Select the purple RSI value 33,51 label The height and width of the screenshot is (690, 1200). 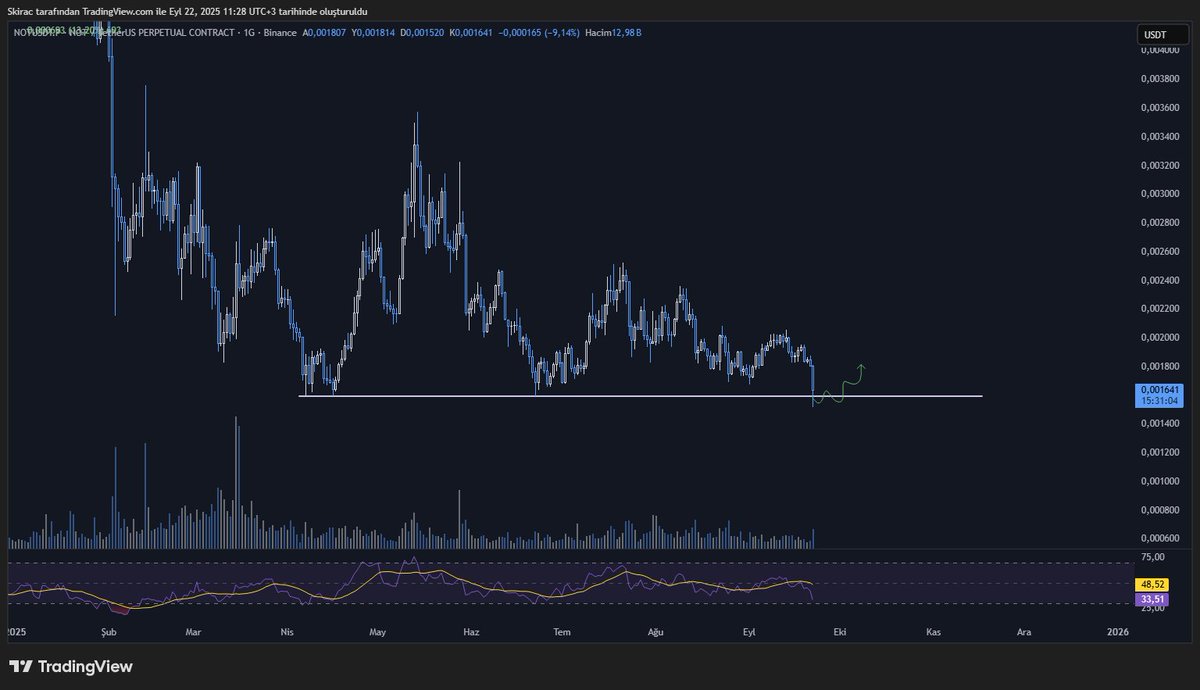[1154, 599]
